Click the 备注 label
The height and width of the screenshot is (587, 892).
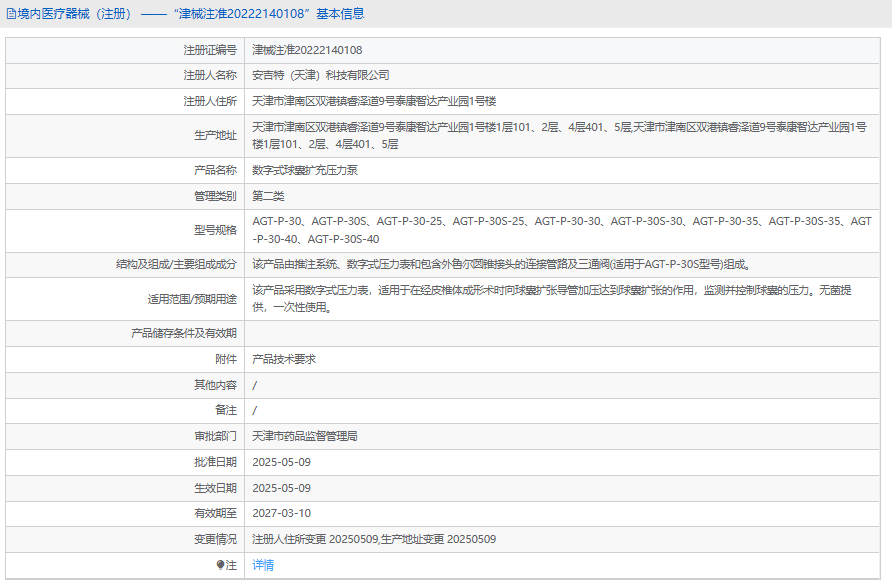click(x=226, y=410)
